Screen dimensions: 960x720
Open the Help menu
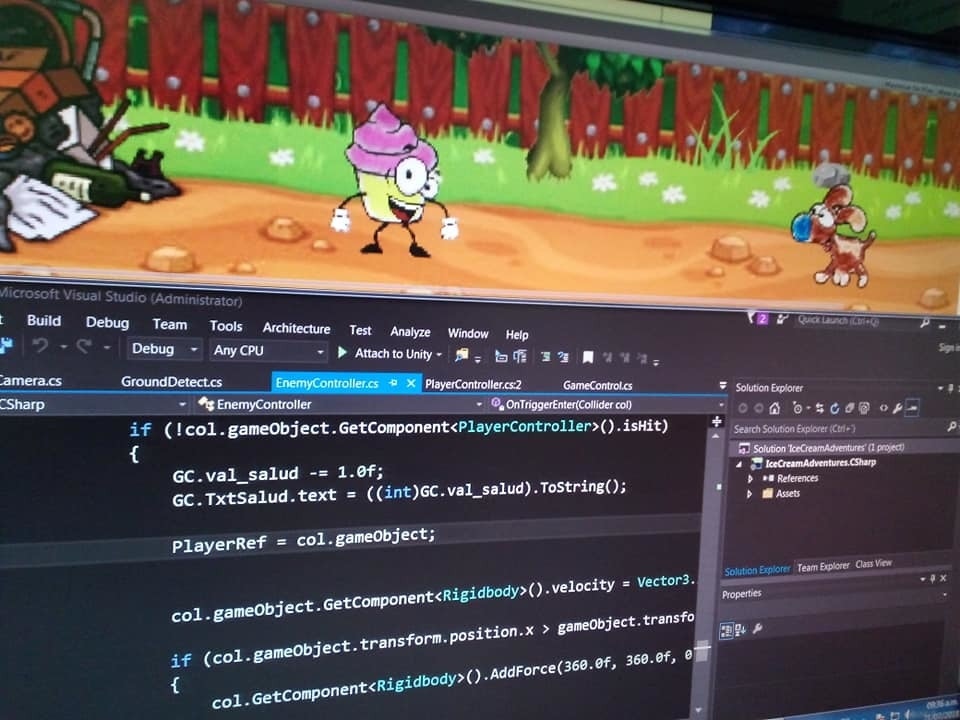point(517,334)
